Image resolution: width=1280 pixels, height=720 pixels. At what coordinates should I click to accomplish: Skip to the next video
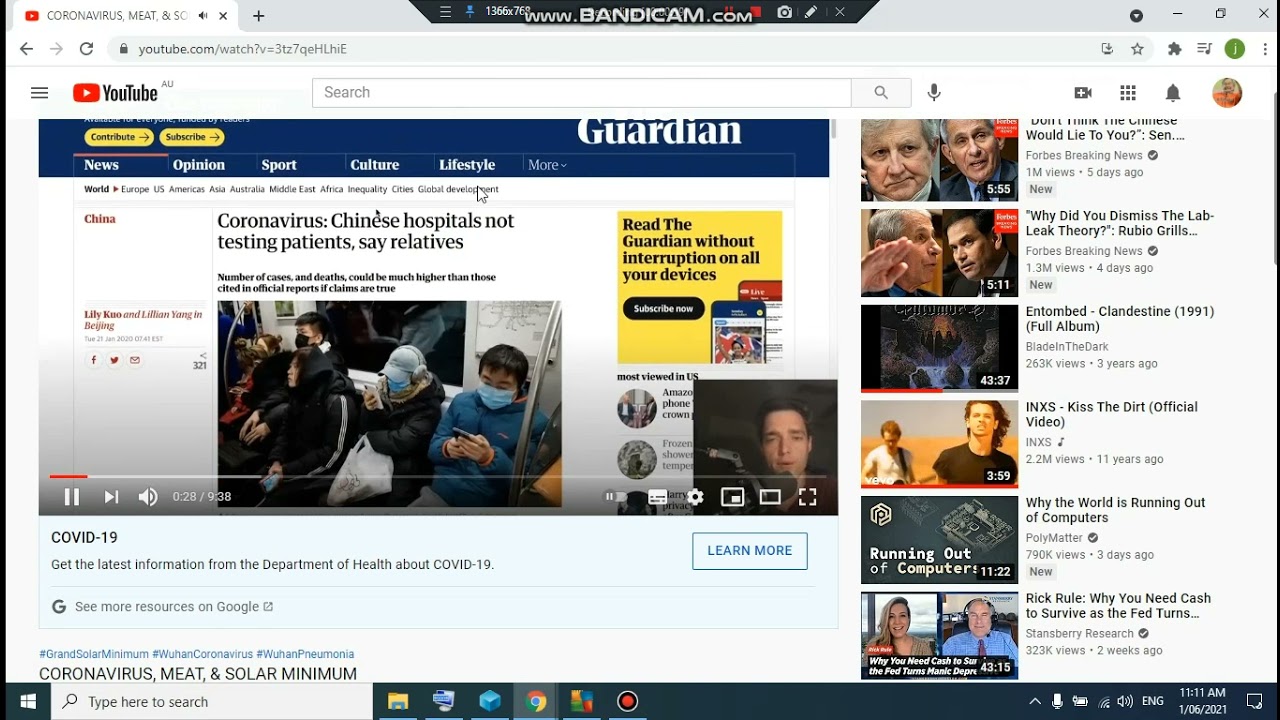coord(111,497)
